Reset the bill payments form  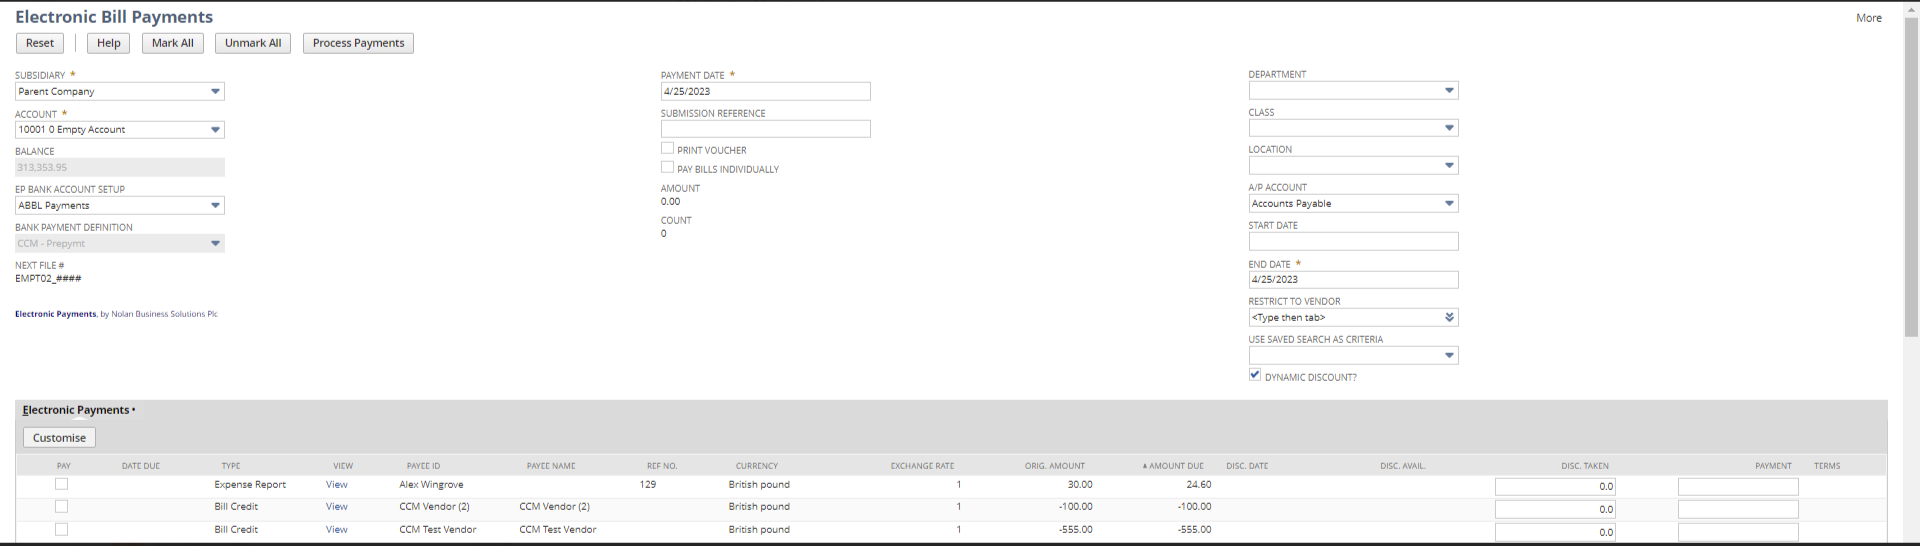coord(40,43)
